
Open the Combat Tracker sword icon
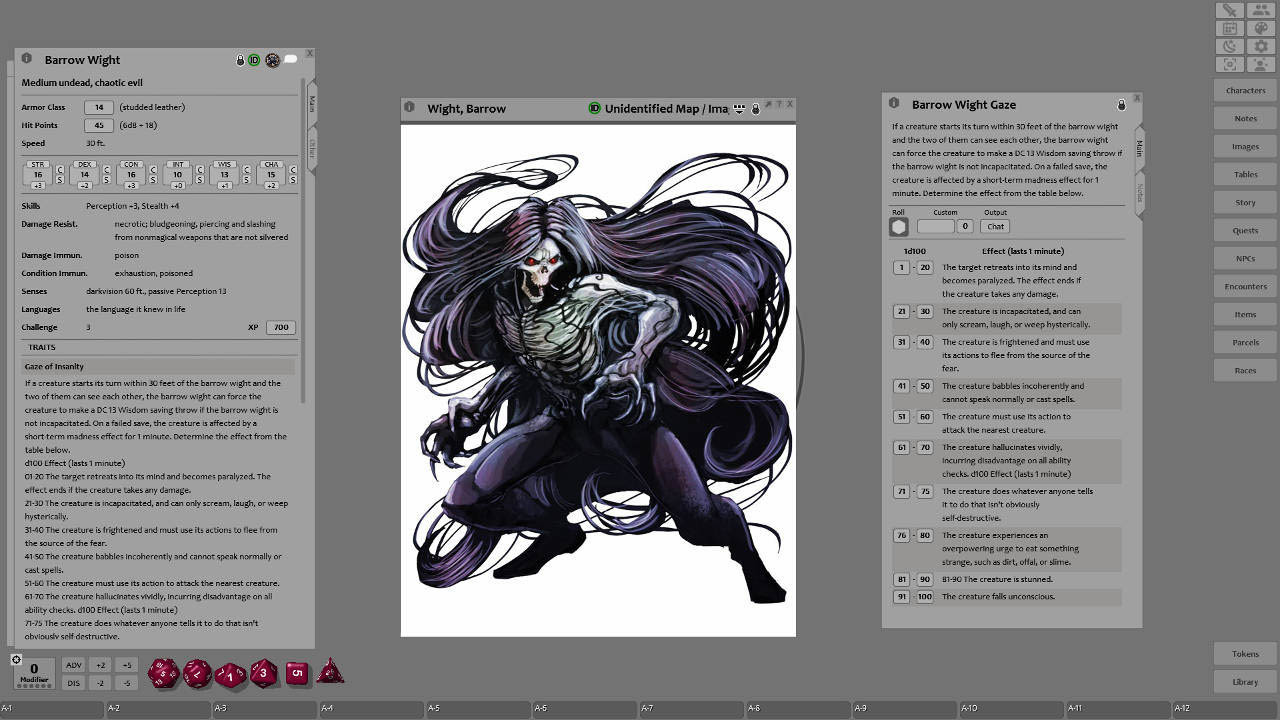(1228, 10)
